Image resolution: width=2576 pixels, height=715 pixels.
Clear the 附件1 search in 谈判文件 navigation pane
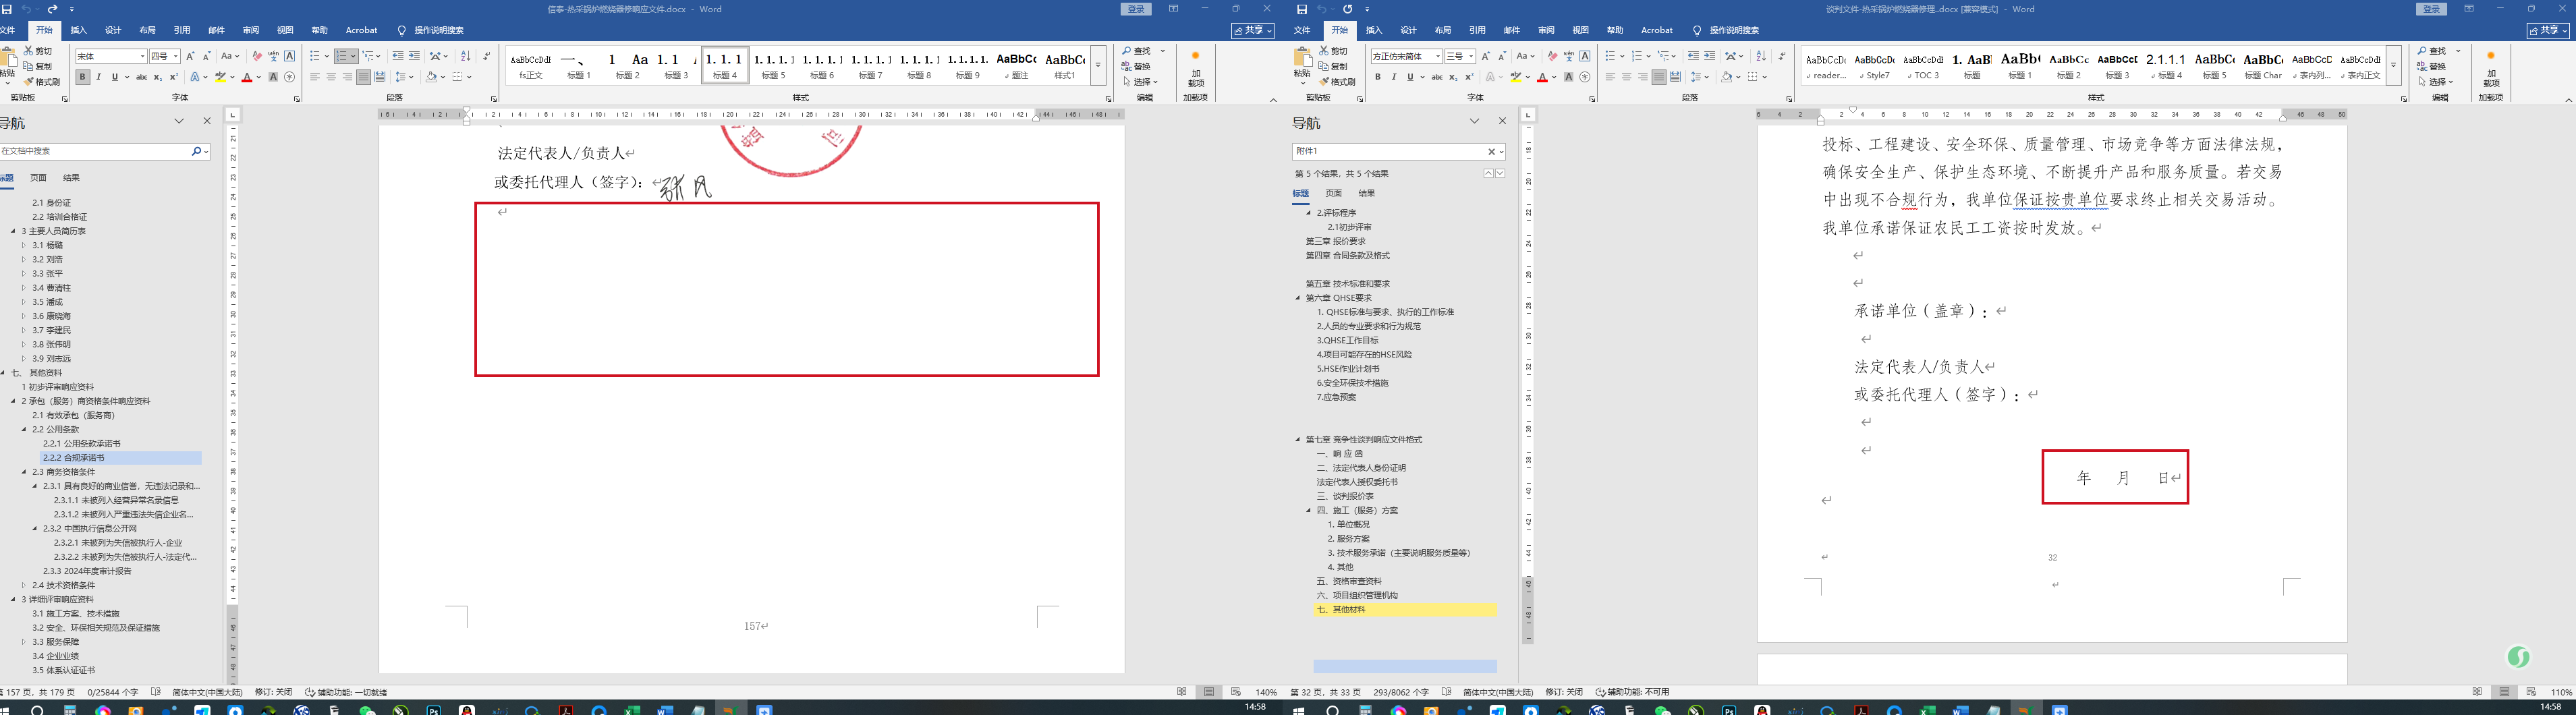pos(1491,152)
